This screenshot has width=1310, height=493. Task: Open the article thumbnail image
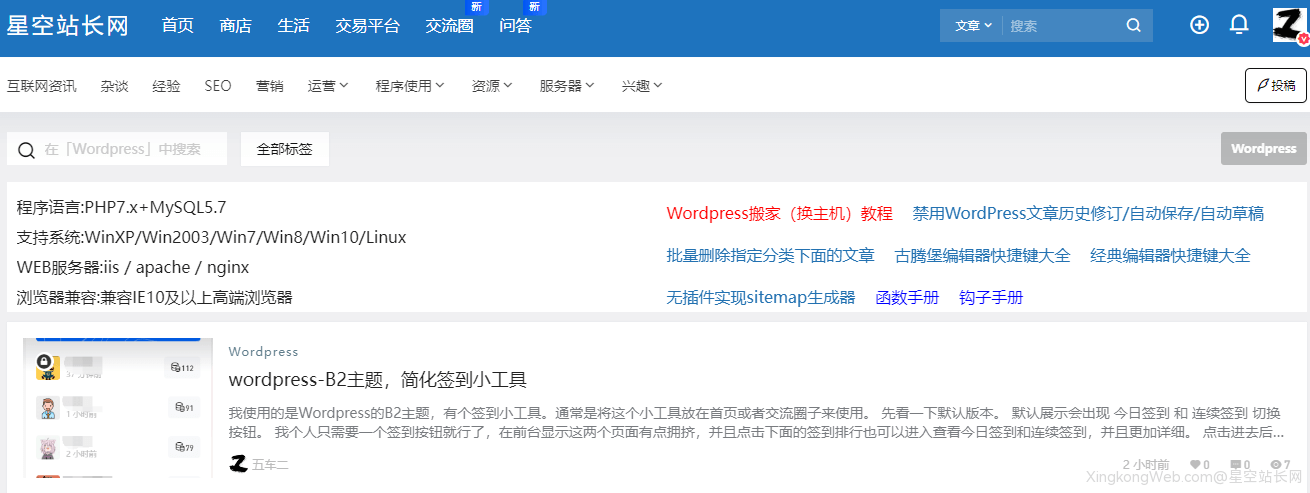click(x=118, y=407)
